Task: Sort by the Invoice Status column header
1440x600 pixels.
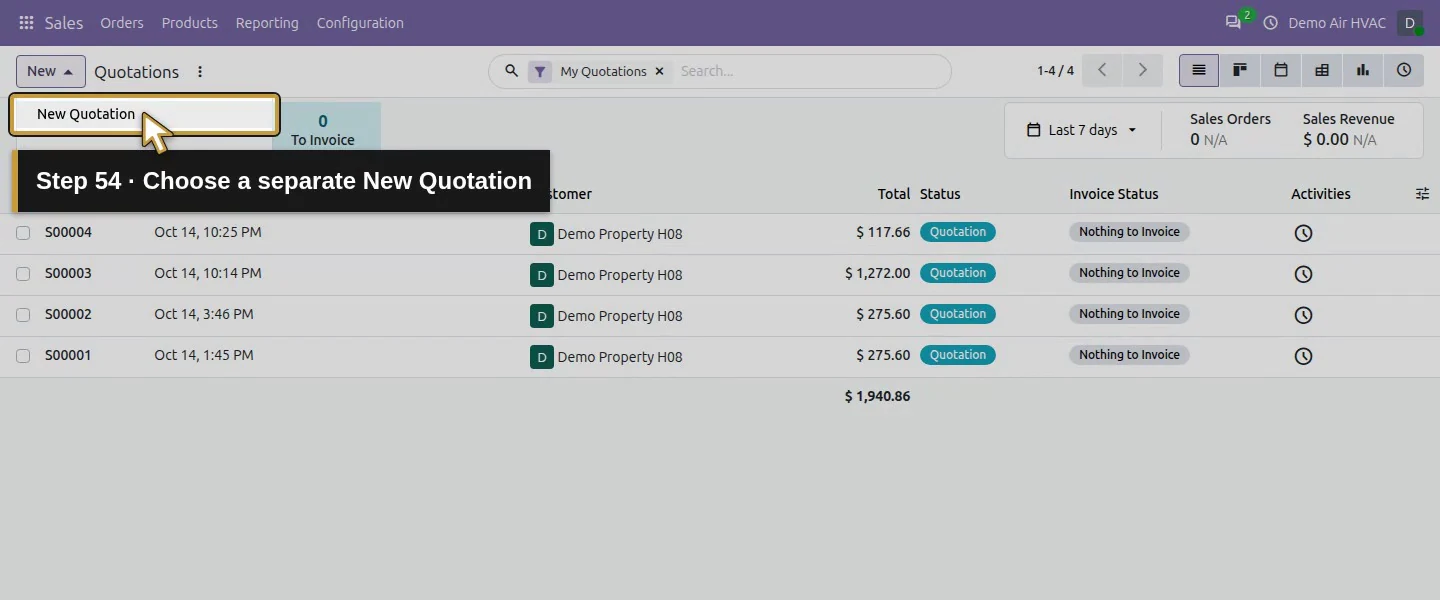Action: point(1114,194)
